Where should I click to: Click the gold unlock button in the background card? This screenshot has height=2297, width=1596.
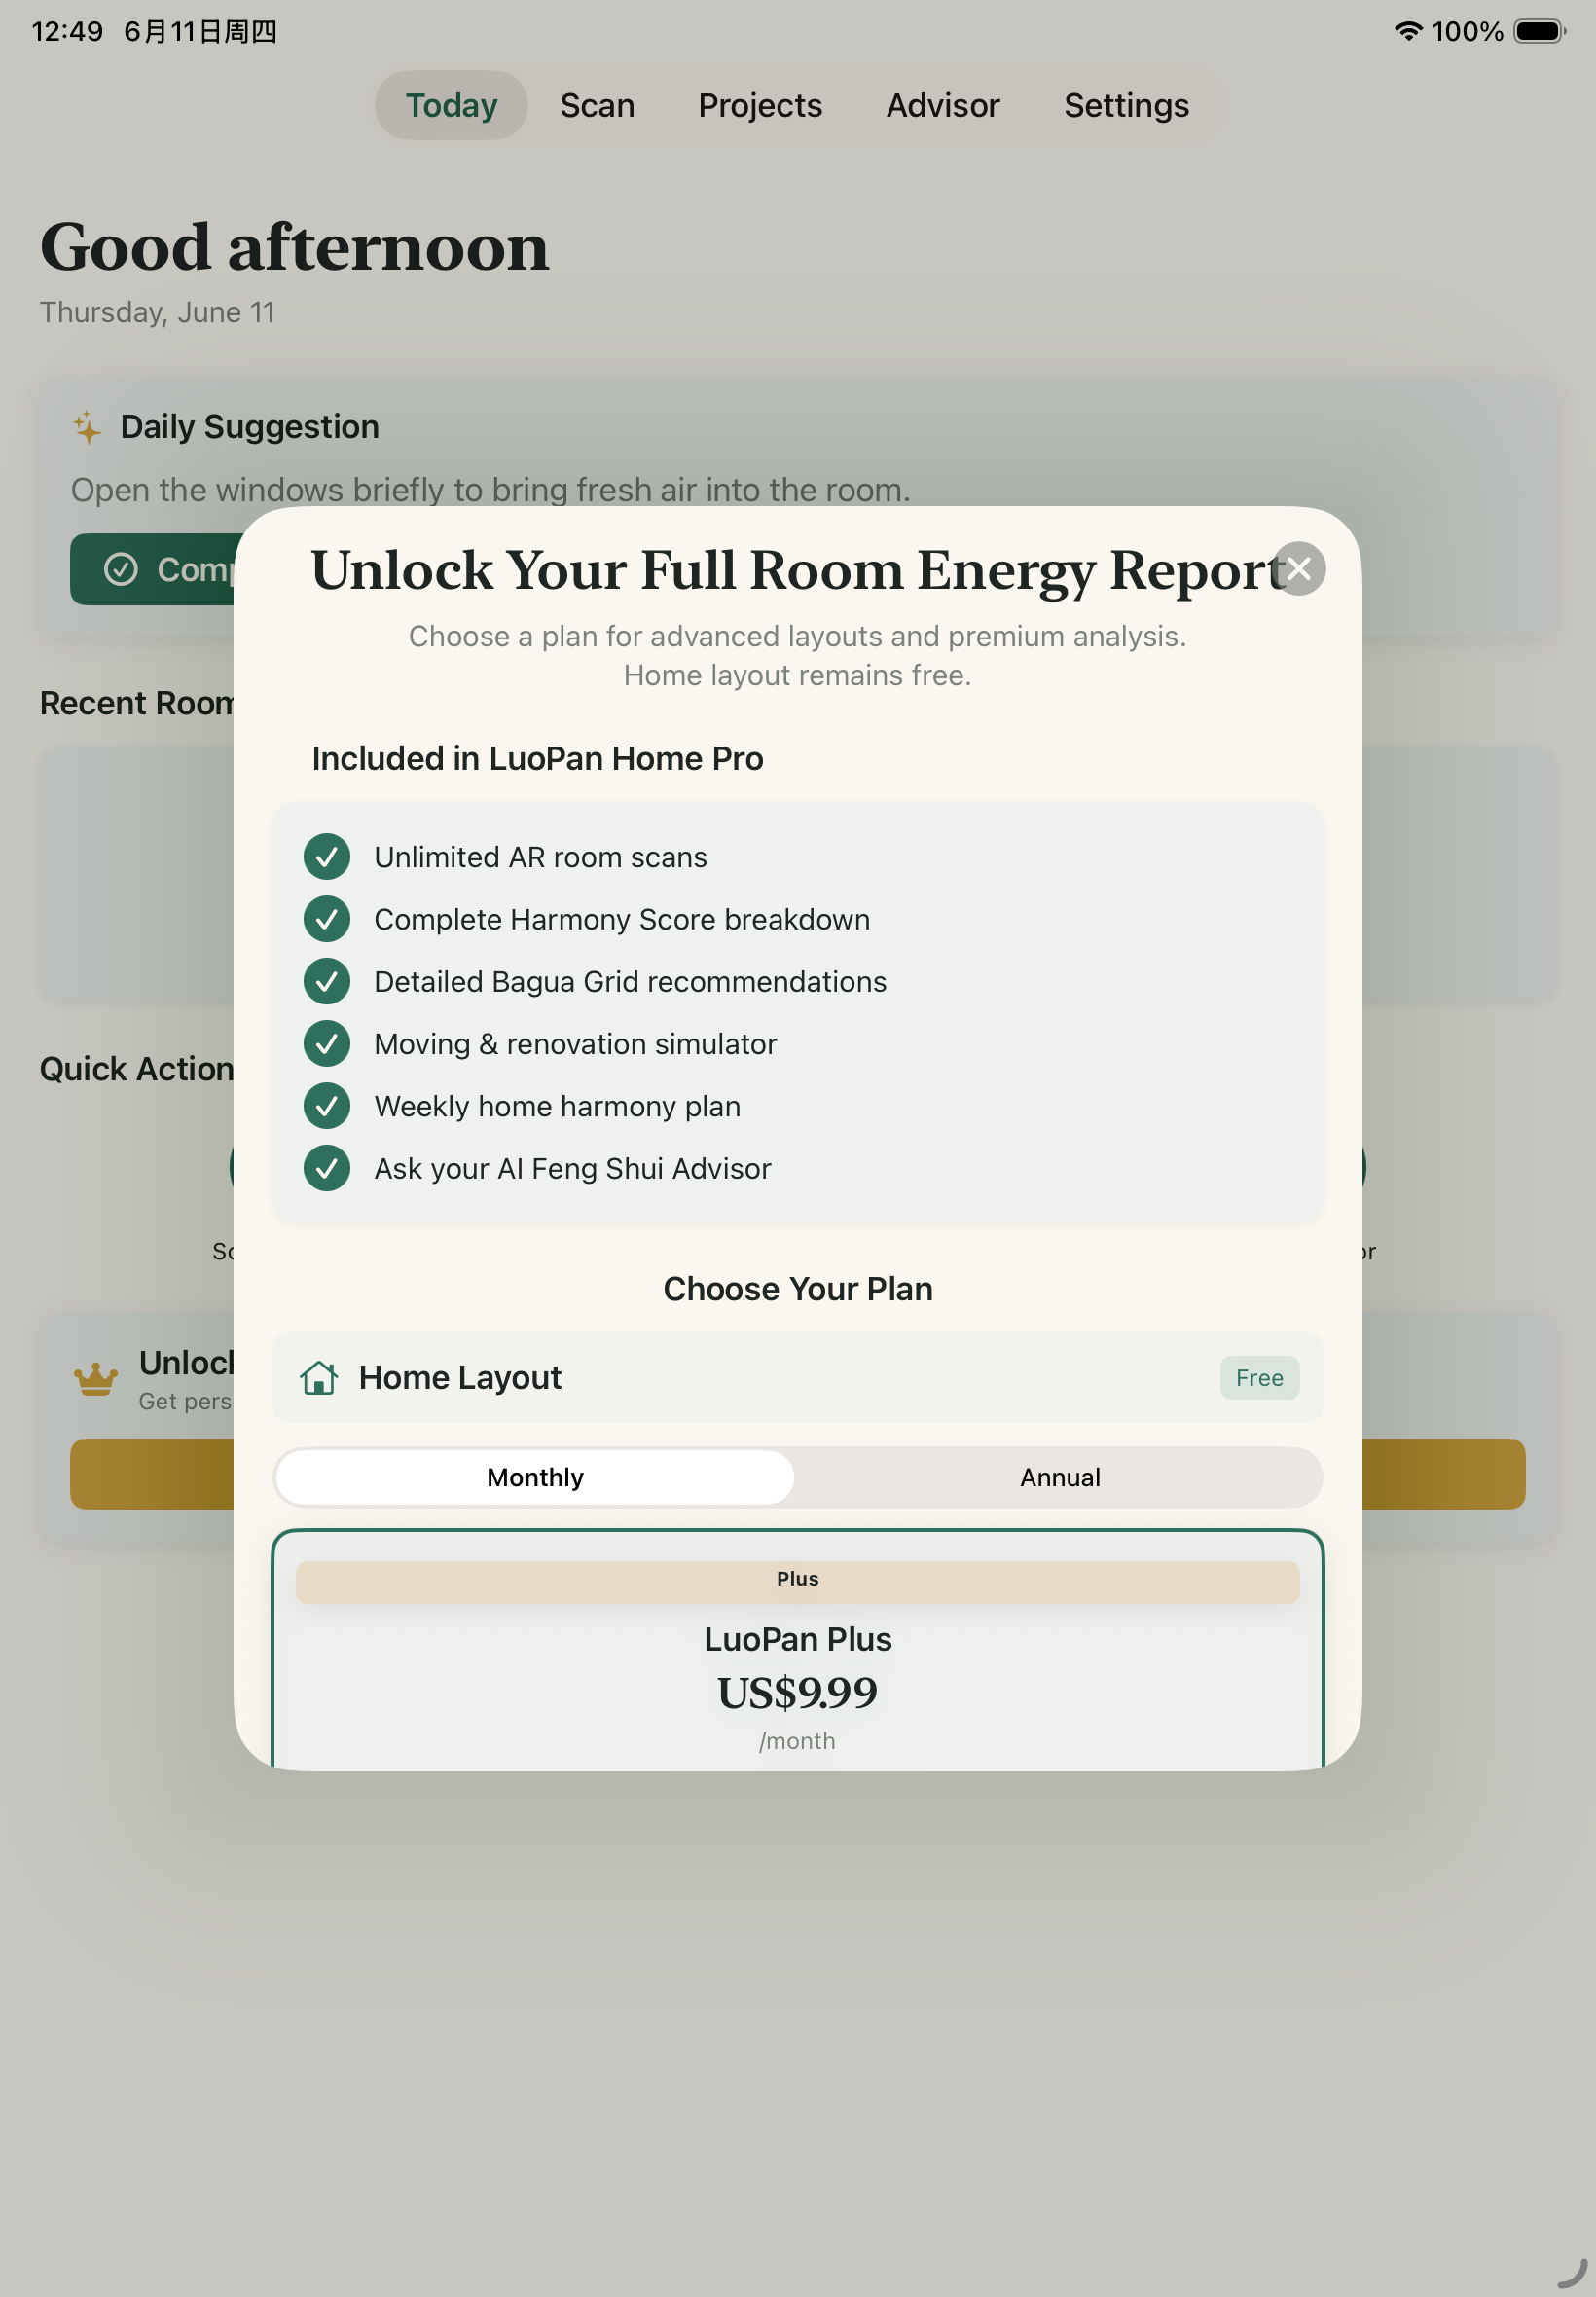pos(151,1474)
